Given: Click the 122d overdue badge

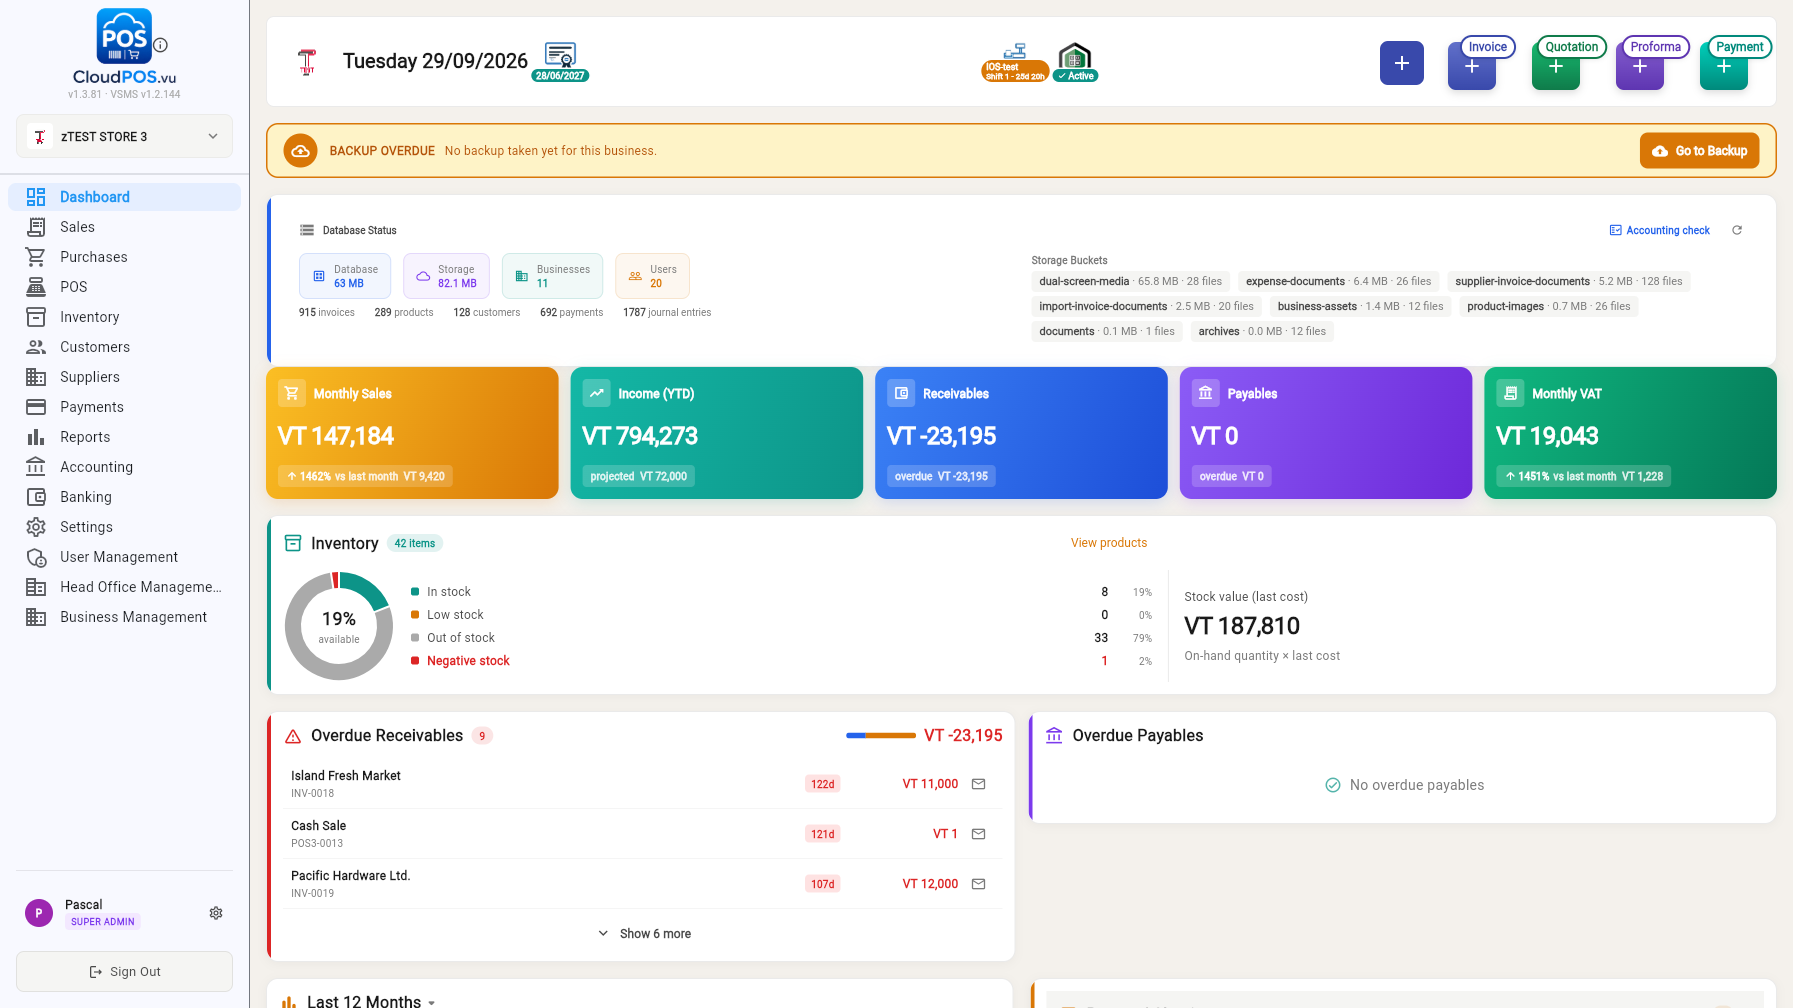Looking at the screenshot, I should click(x=823, y=784).
